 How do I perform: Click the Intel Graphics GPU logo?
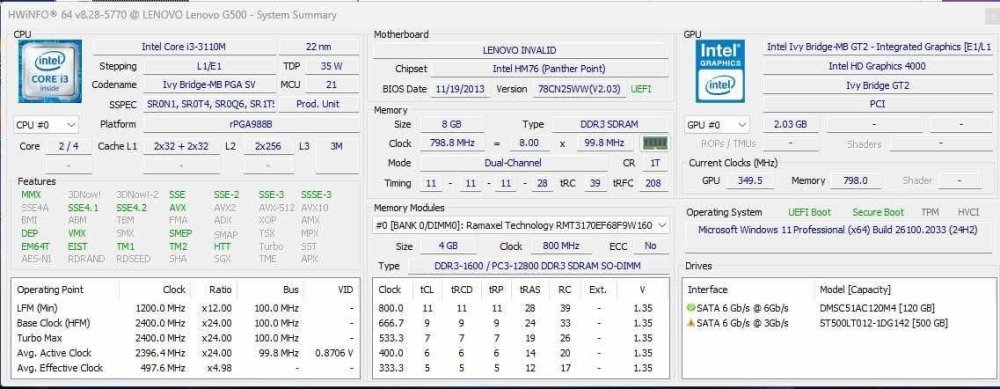pyautogui.click(x=720, y=71)
